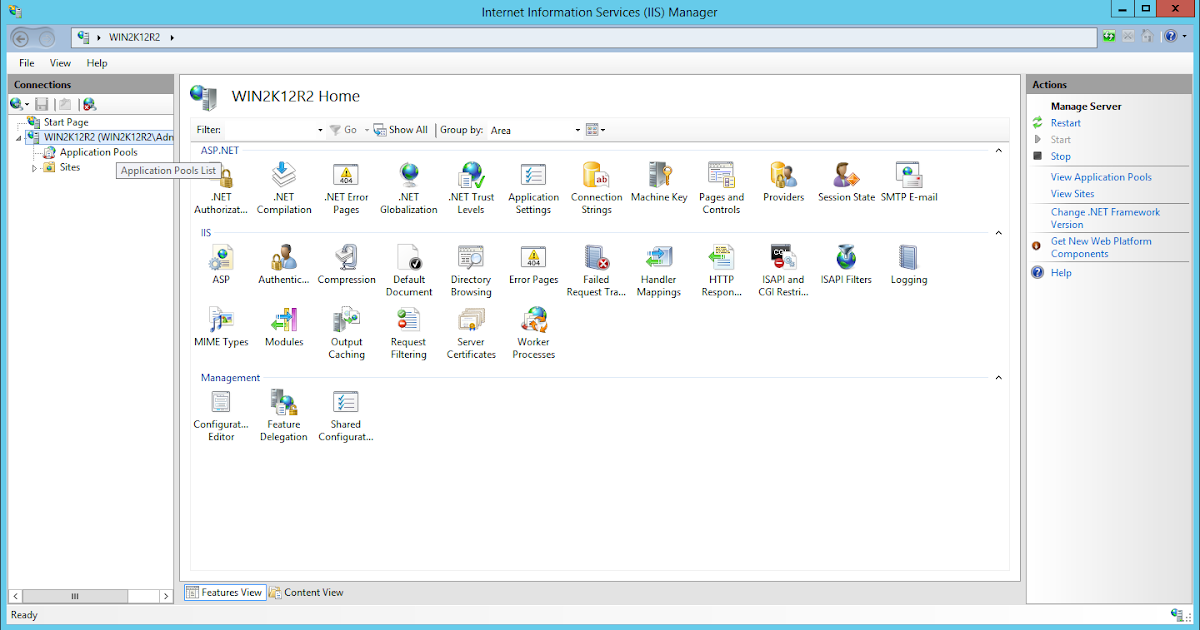1200x630 pixels.
Task: Open Application Settings feature
Action: (533, 187)
